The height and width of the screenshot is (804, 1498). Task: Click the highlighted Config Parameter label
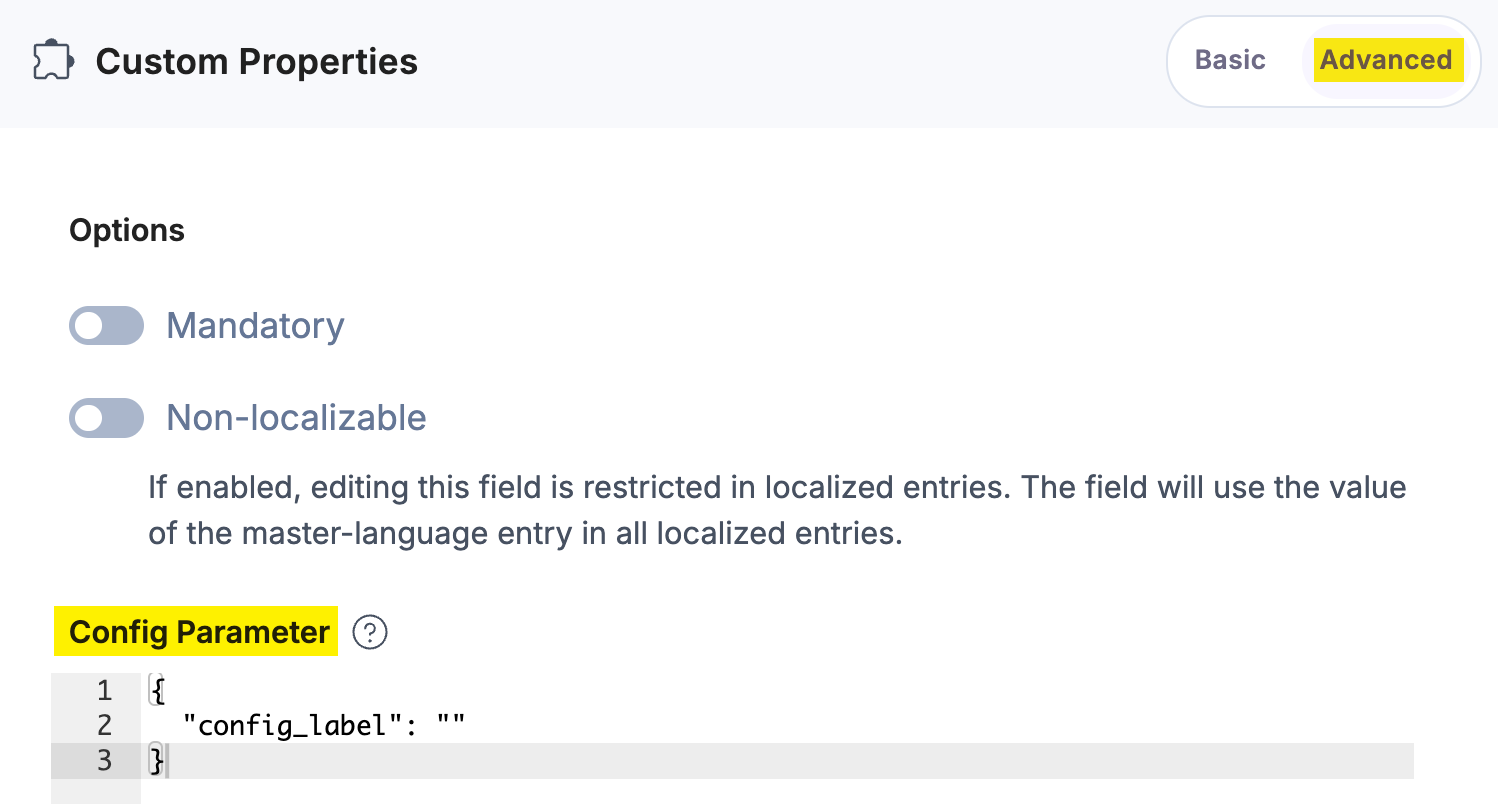196,632
